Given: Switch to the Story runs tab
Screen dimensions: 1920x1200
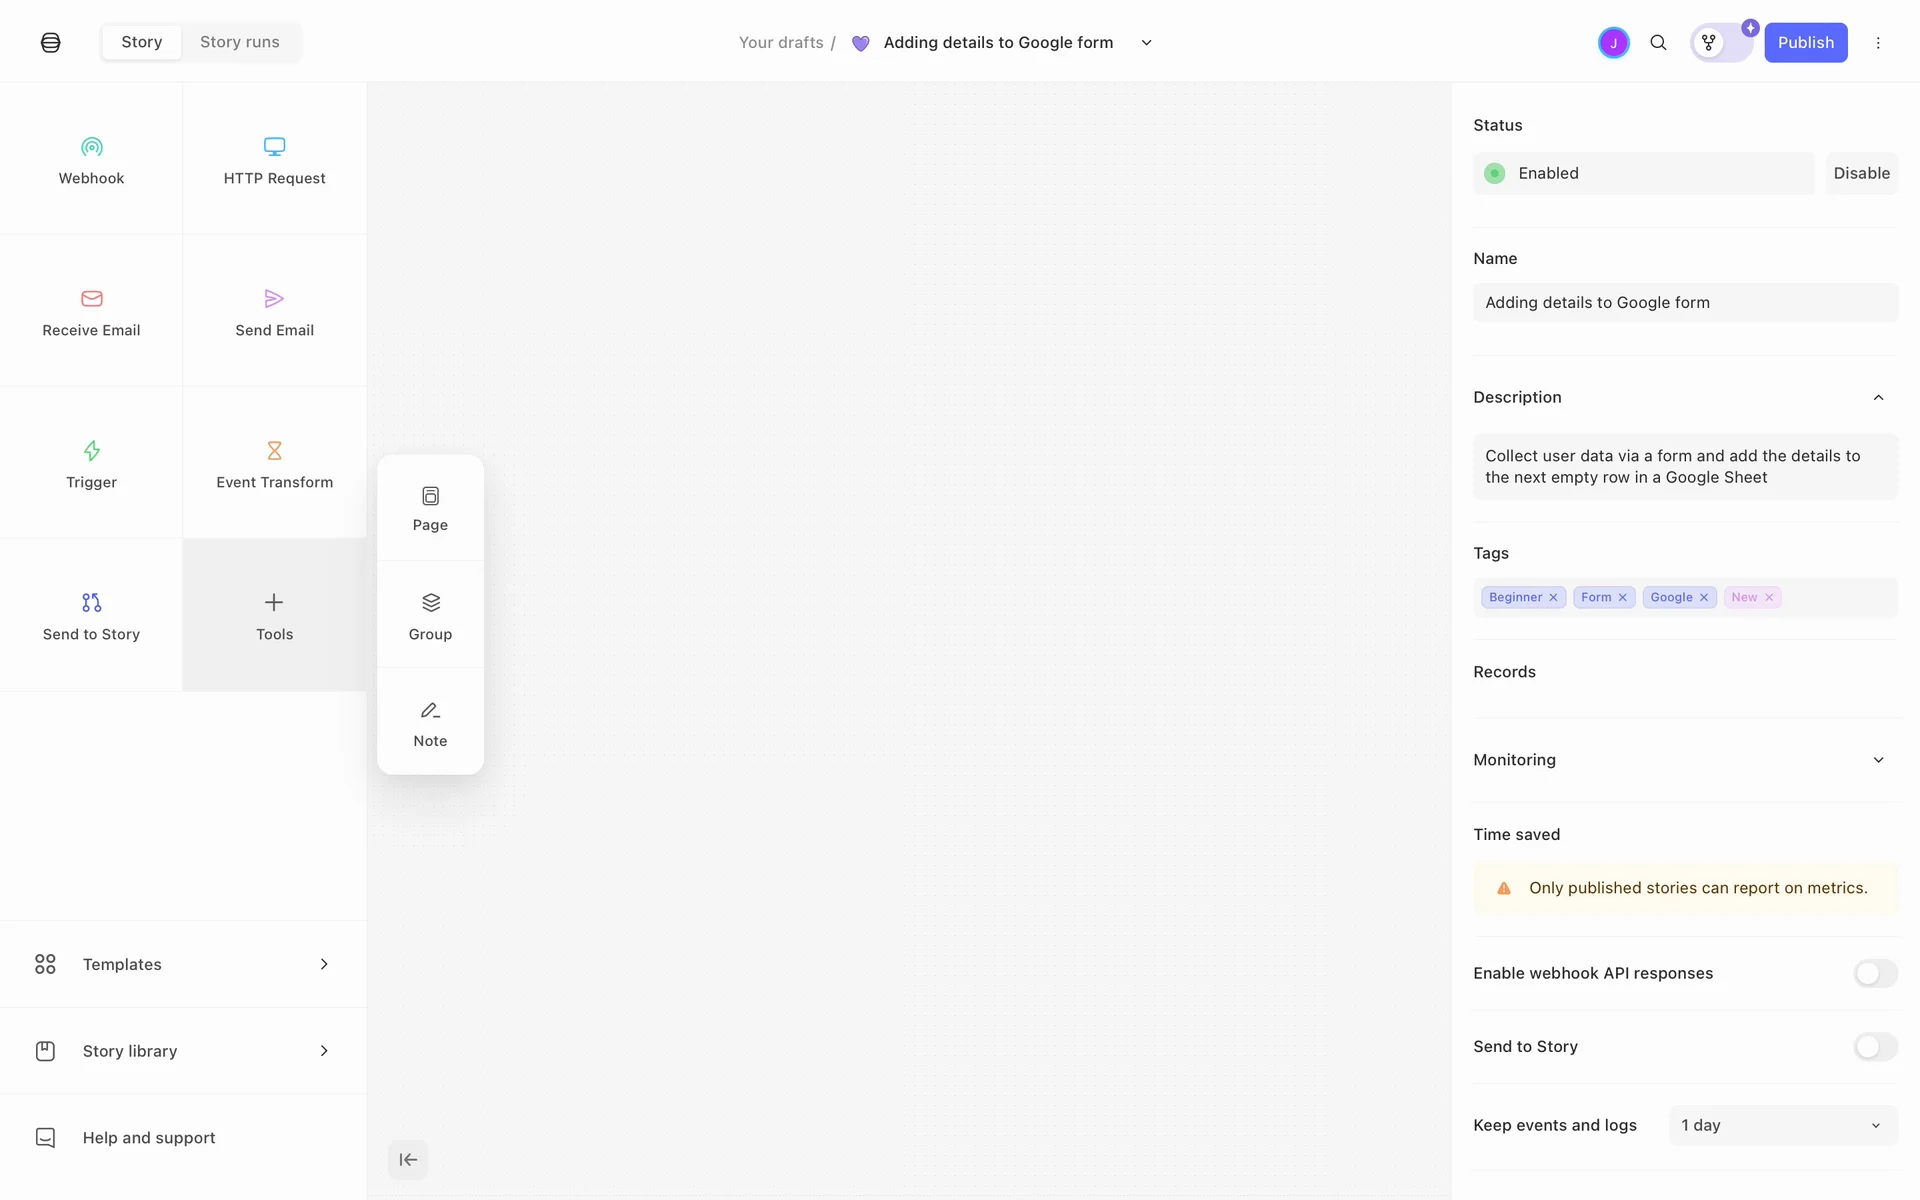Looking at the screenshot, I should 240,42.
